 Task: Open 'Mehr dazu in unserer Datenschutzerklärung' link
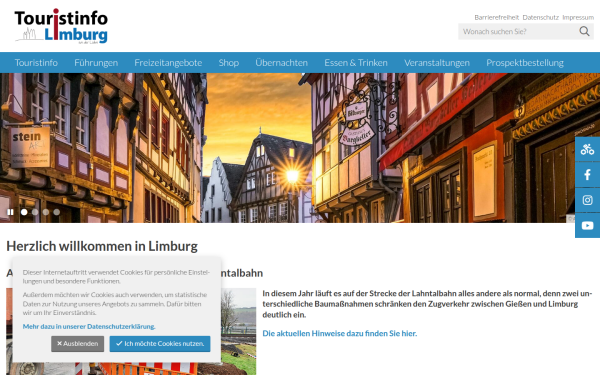tap(89, 326)
